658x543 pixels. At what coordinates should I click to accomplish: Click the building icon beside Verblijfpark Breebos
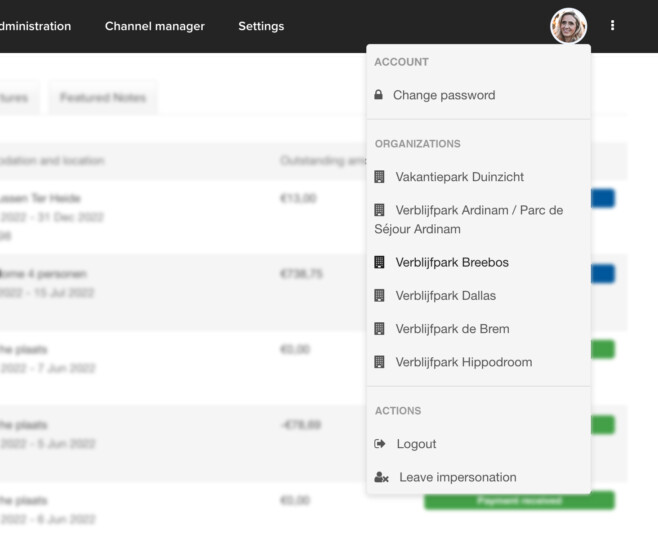point(380,263)
